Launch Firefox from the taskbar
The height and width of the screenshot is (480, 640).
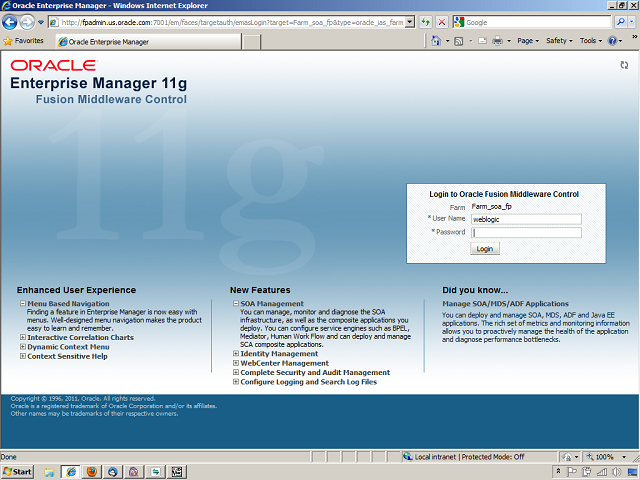(92, 472)
